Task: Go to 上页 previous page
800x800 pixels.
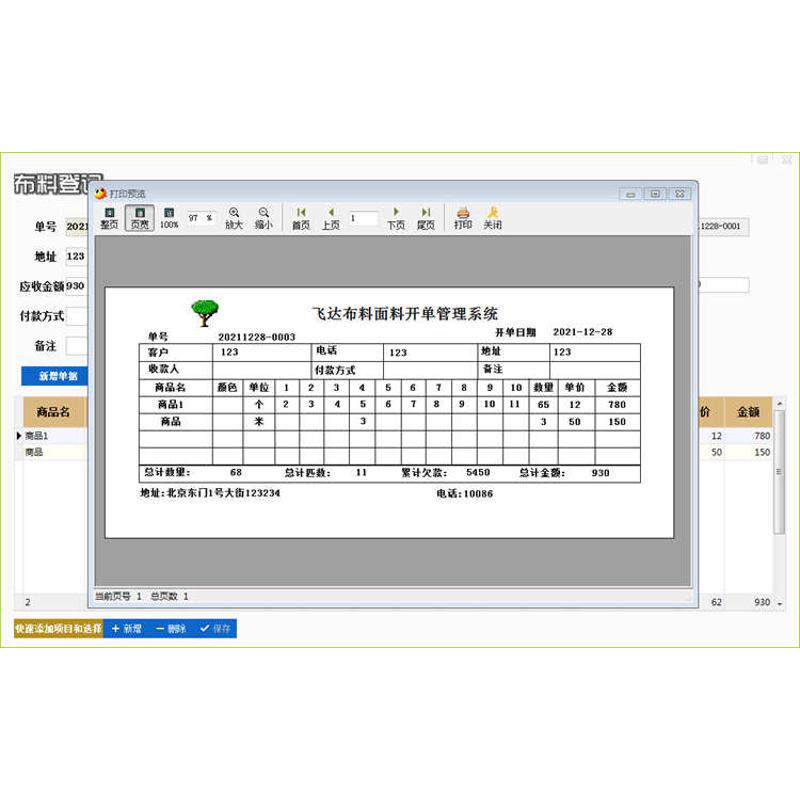Action: tap(331, 218)
